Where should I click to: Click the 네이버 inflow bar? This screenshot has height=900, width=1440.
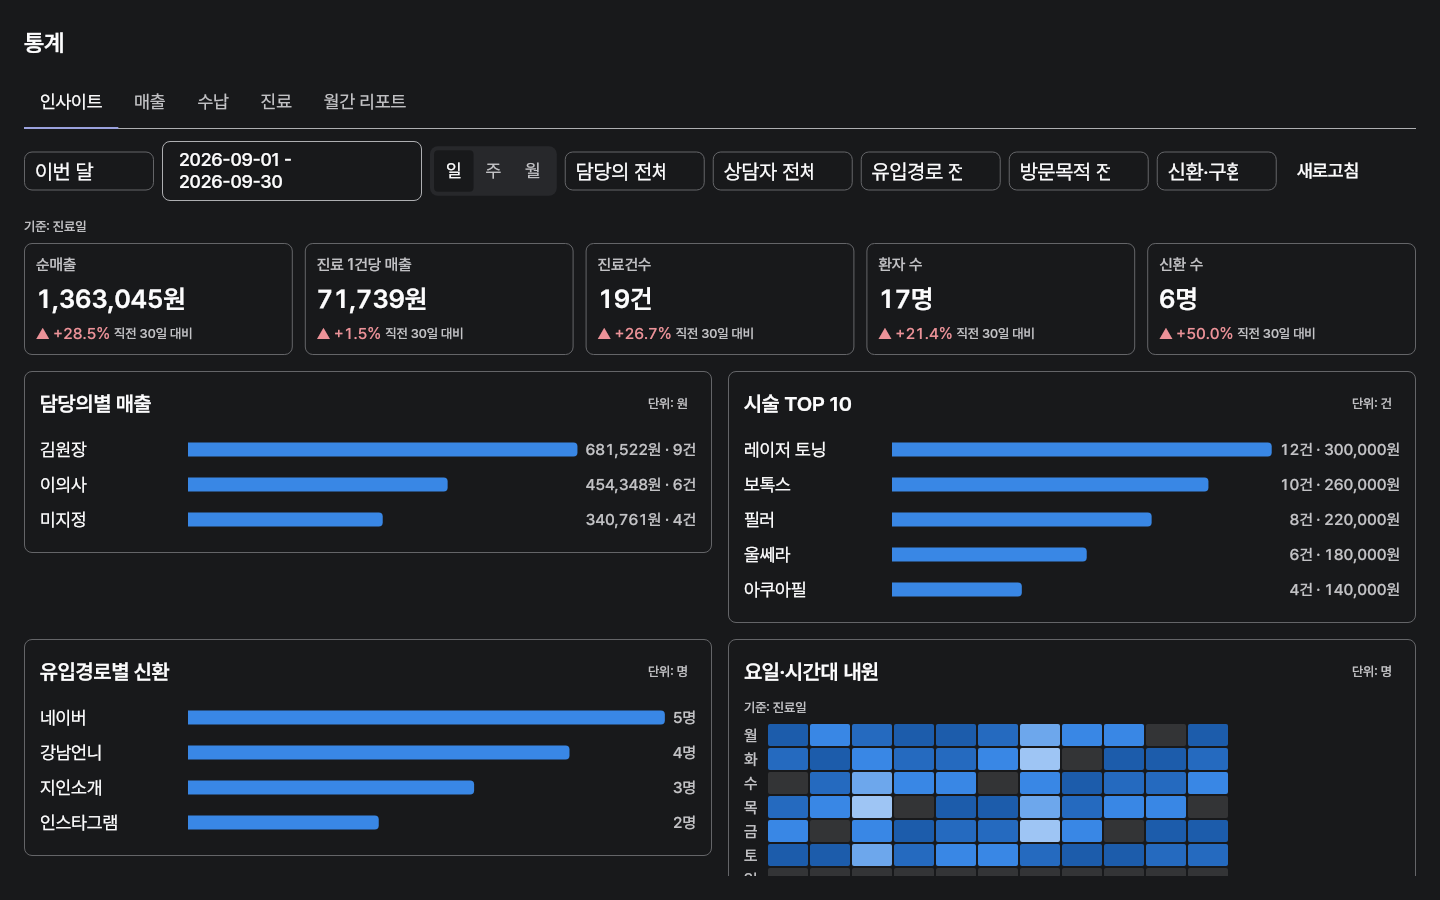tap(426, 718)
